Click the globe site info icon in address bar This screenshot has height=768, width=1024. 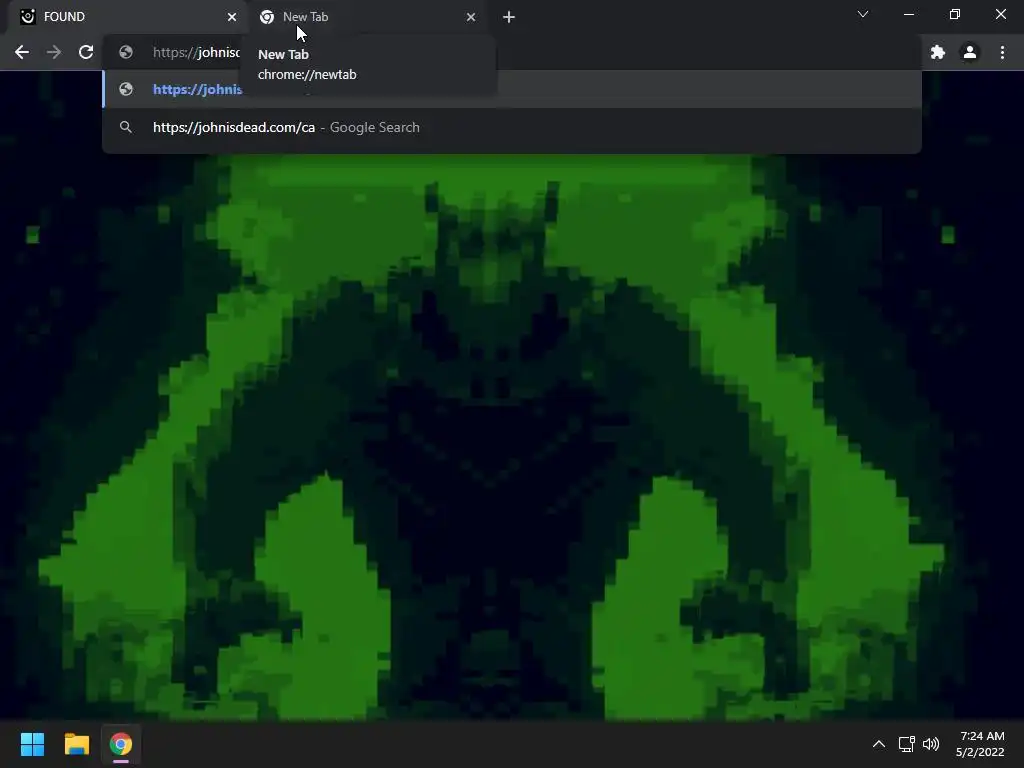coord(126,52)
